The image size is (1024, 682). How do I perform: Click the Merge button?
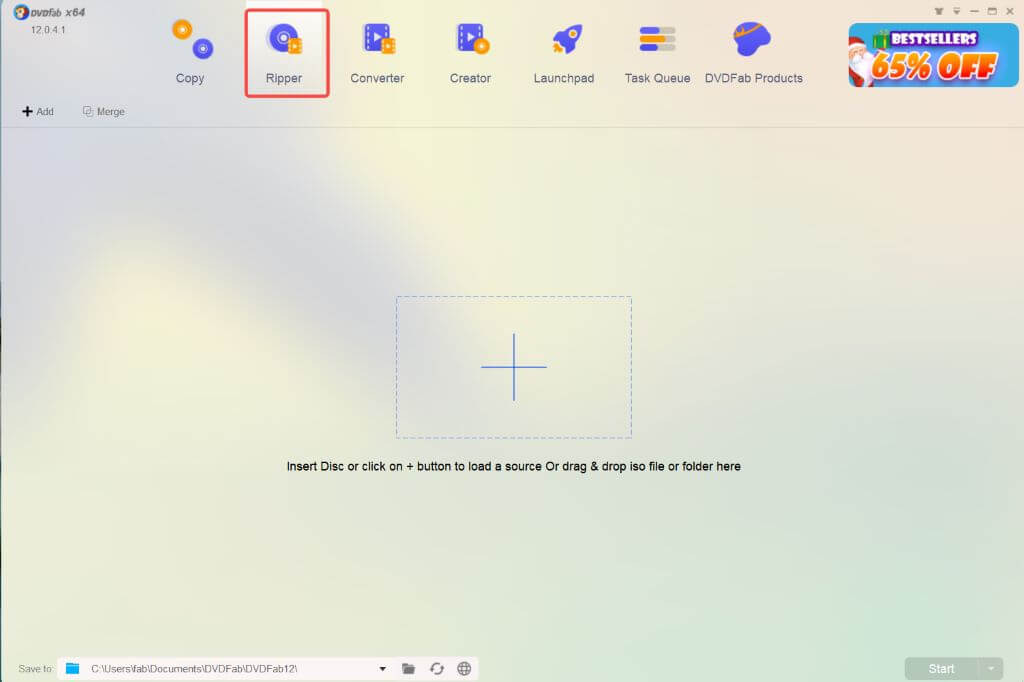coord(104,112)
